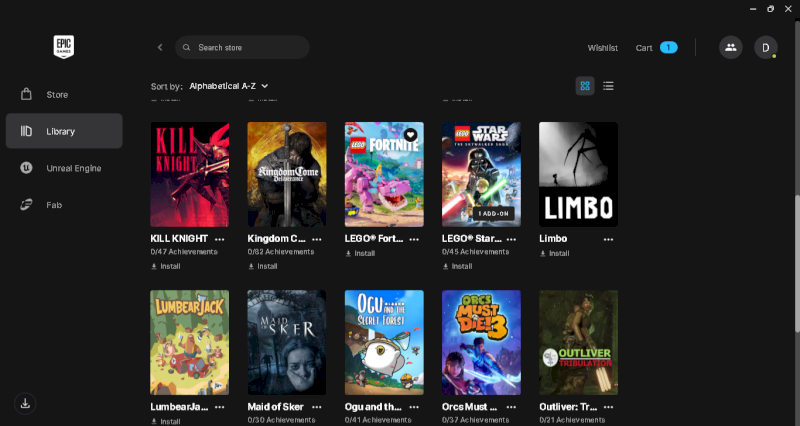Install LEGO Fortnite
Viewport: 800px width, 426px height.
coord(360,253)
